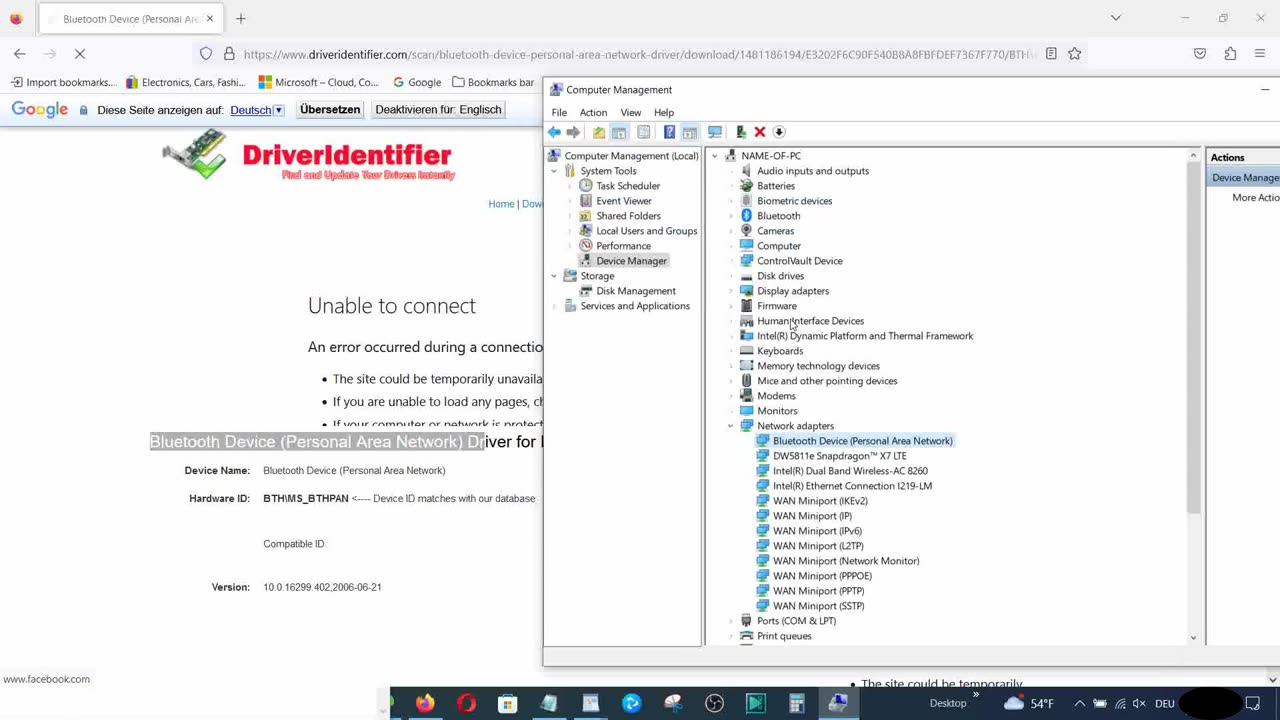Open the Action menu
Image resolution: width=1280 pixels, height=720 pixels.
point(593,113)
